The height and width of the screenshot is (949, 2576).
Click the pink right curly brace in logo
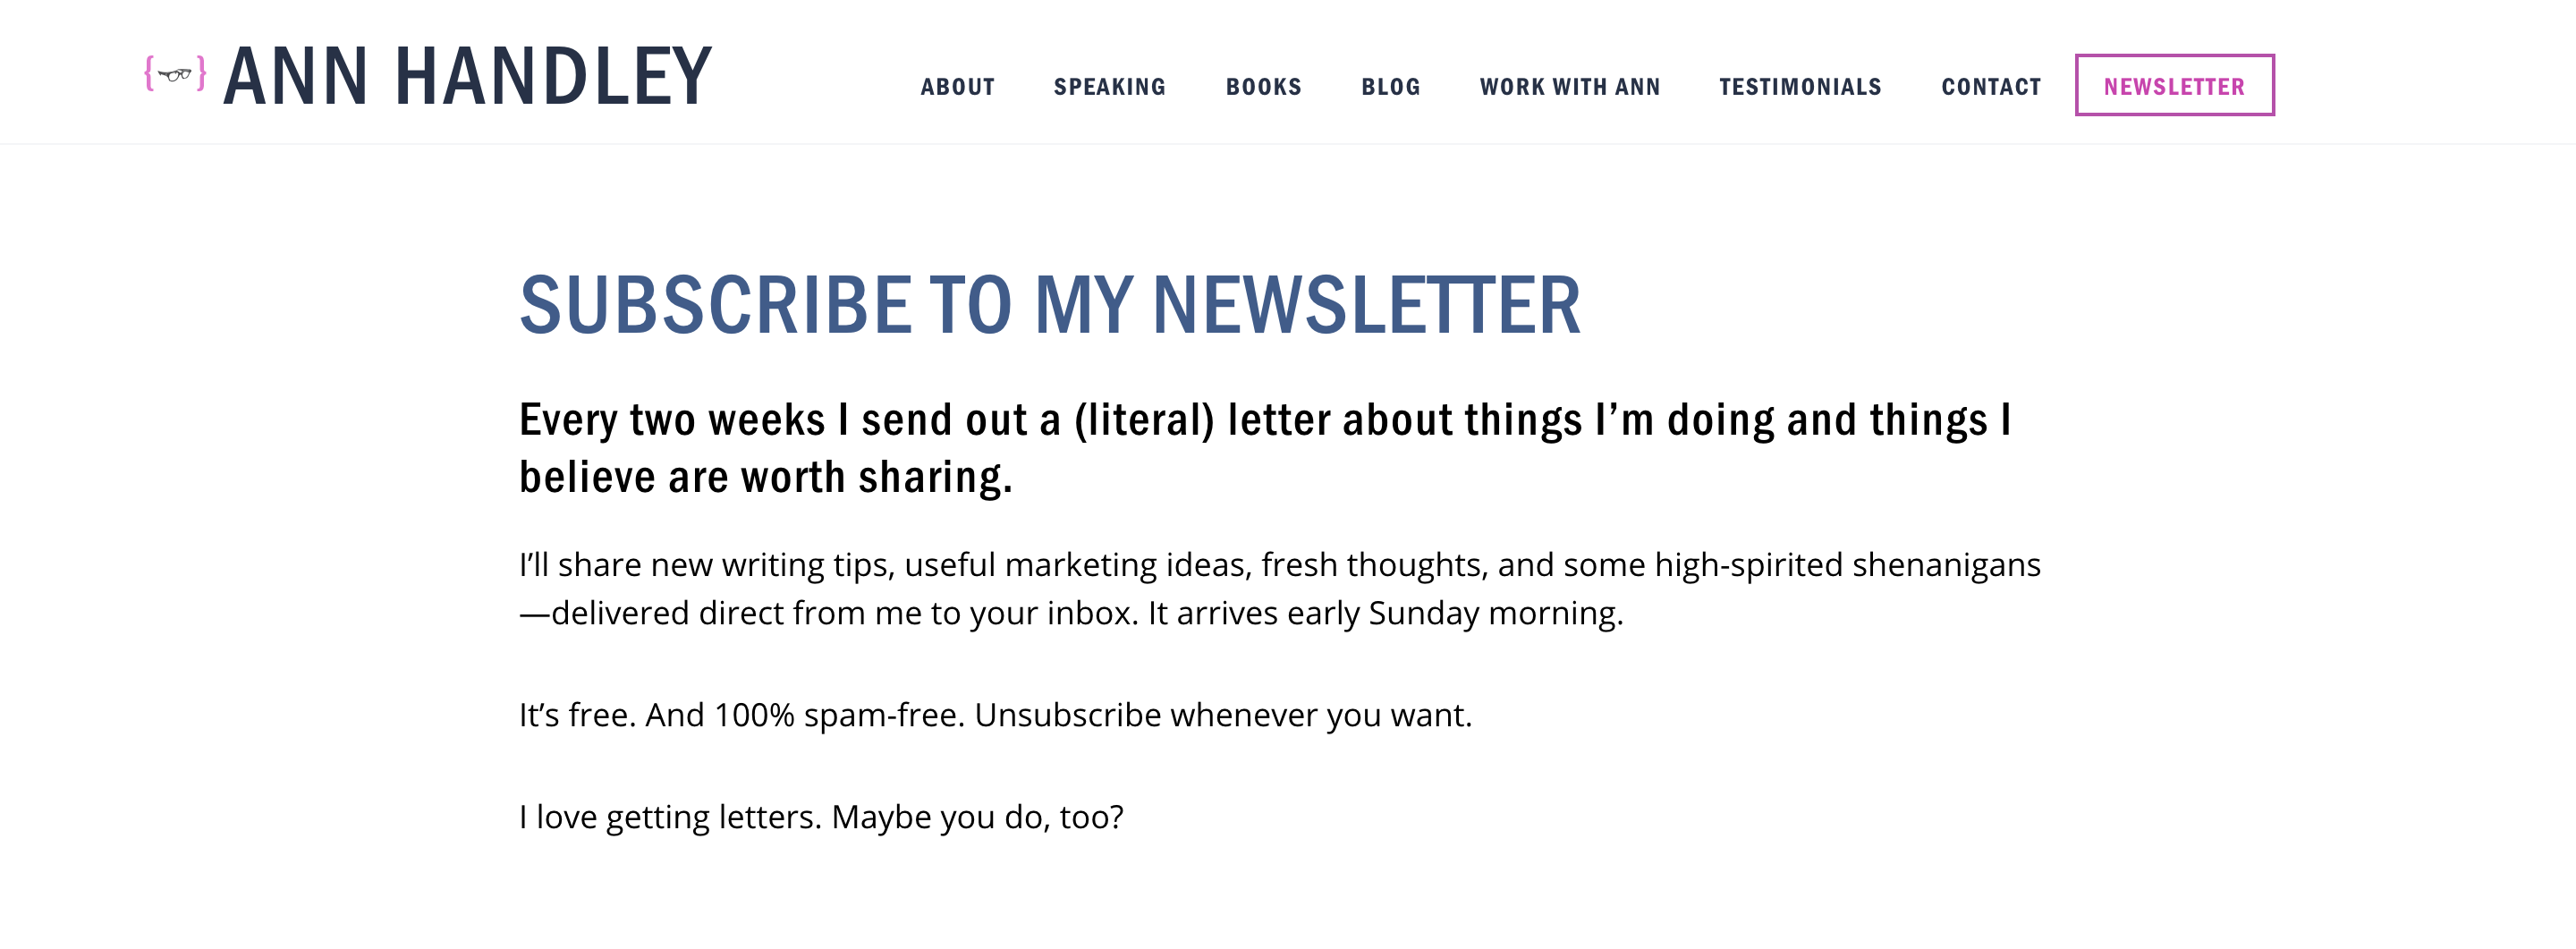click(201, 74)
